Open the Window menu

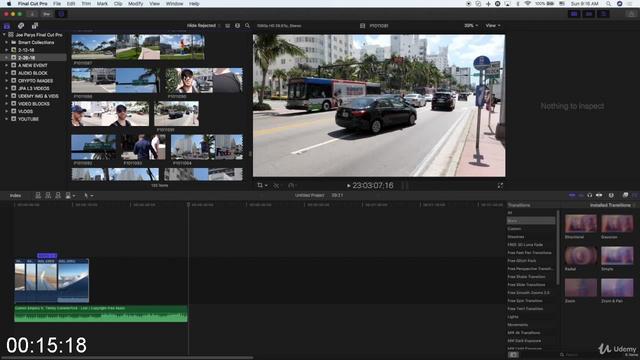[174, 4]
